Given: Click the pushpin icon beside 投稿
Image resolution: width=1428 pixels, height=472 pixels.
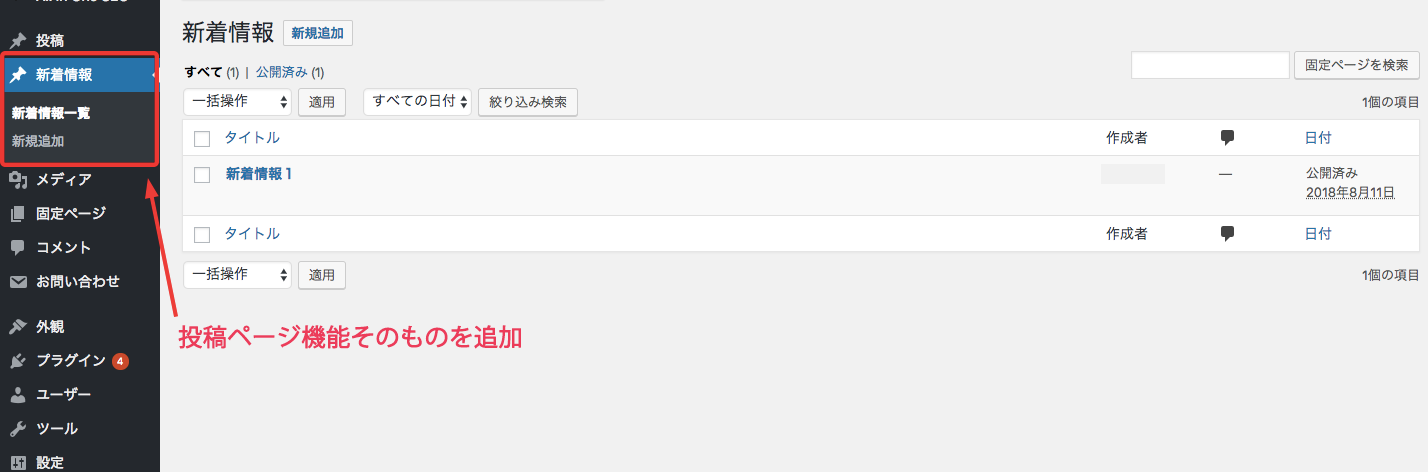Looking at the screenshot, I should 18,41.
